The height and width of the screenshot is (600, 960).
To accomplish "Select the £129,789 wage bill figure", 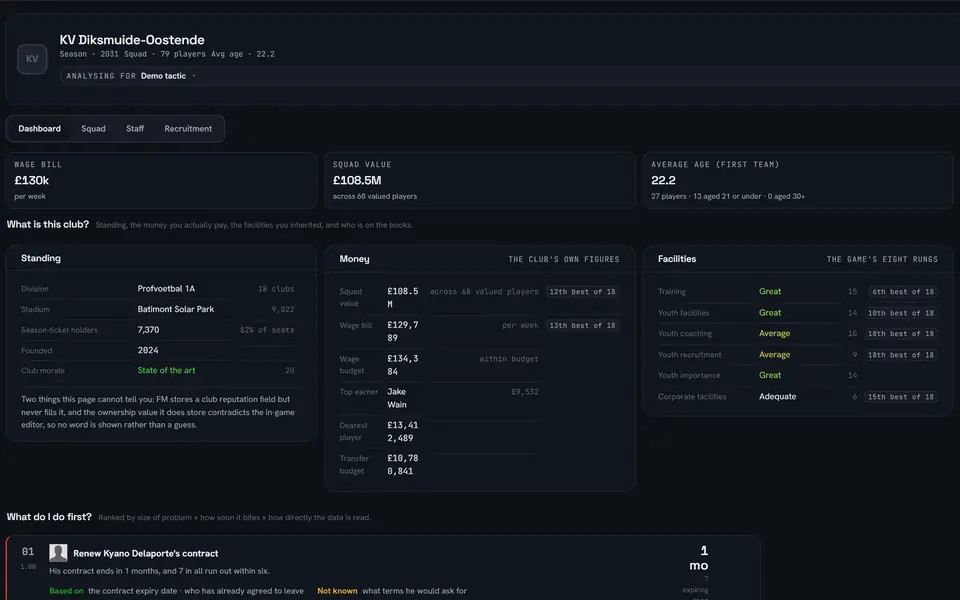I will coord(403,331).
